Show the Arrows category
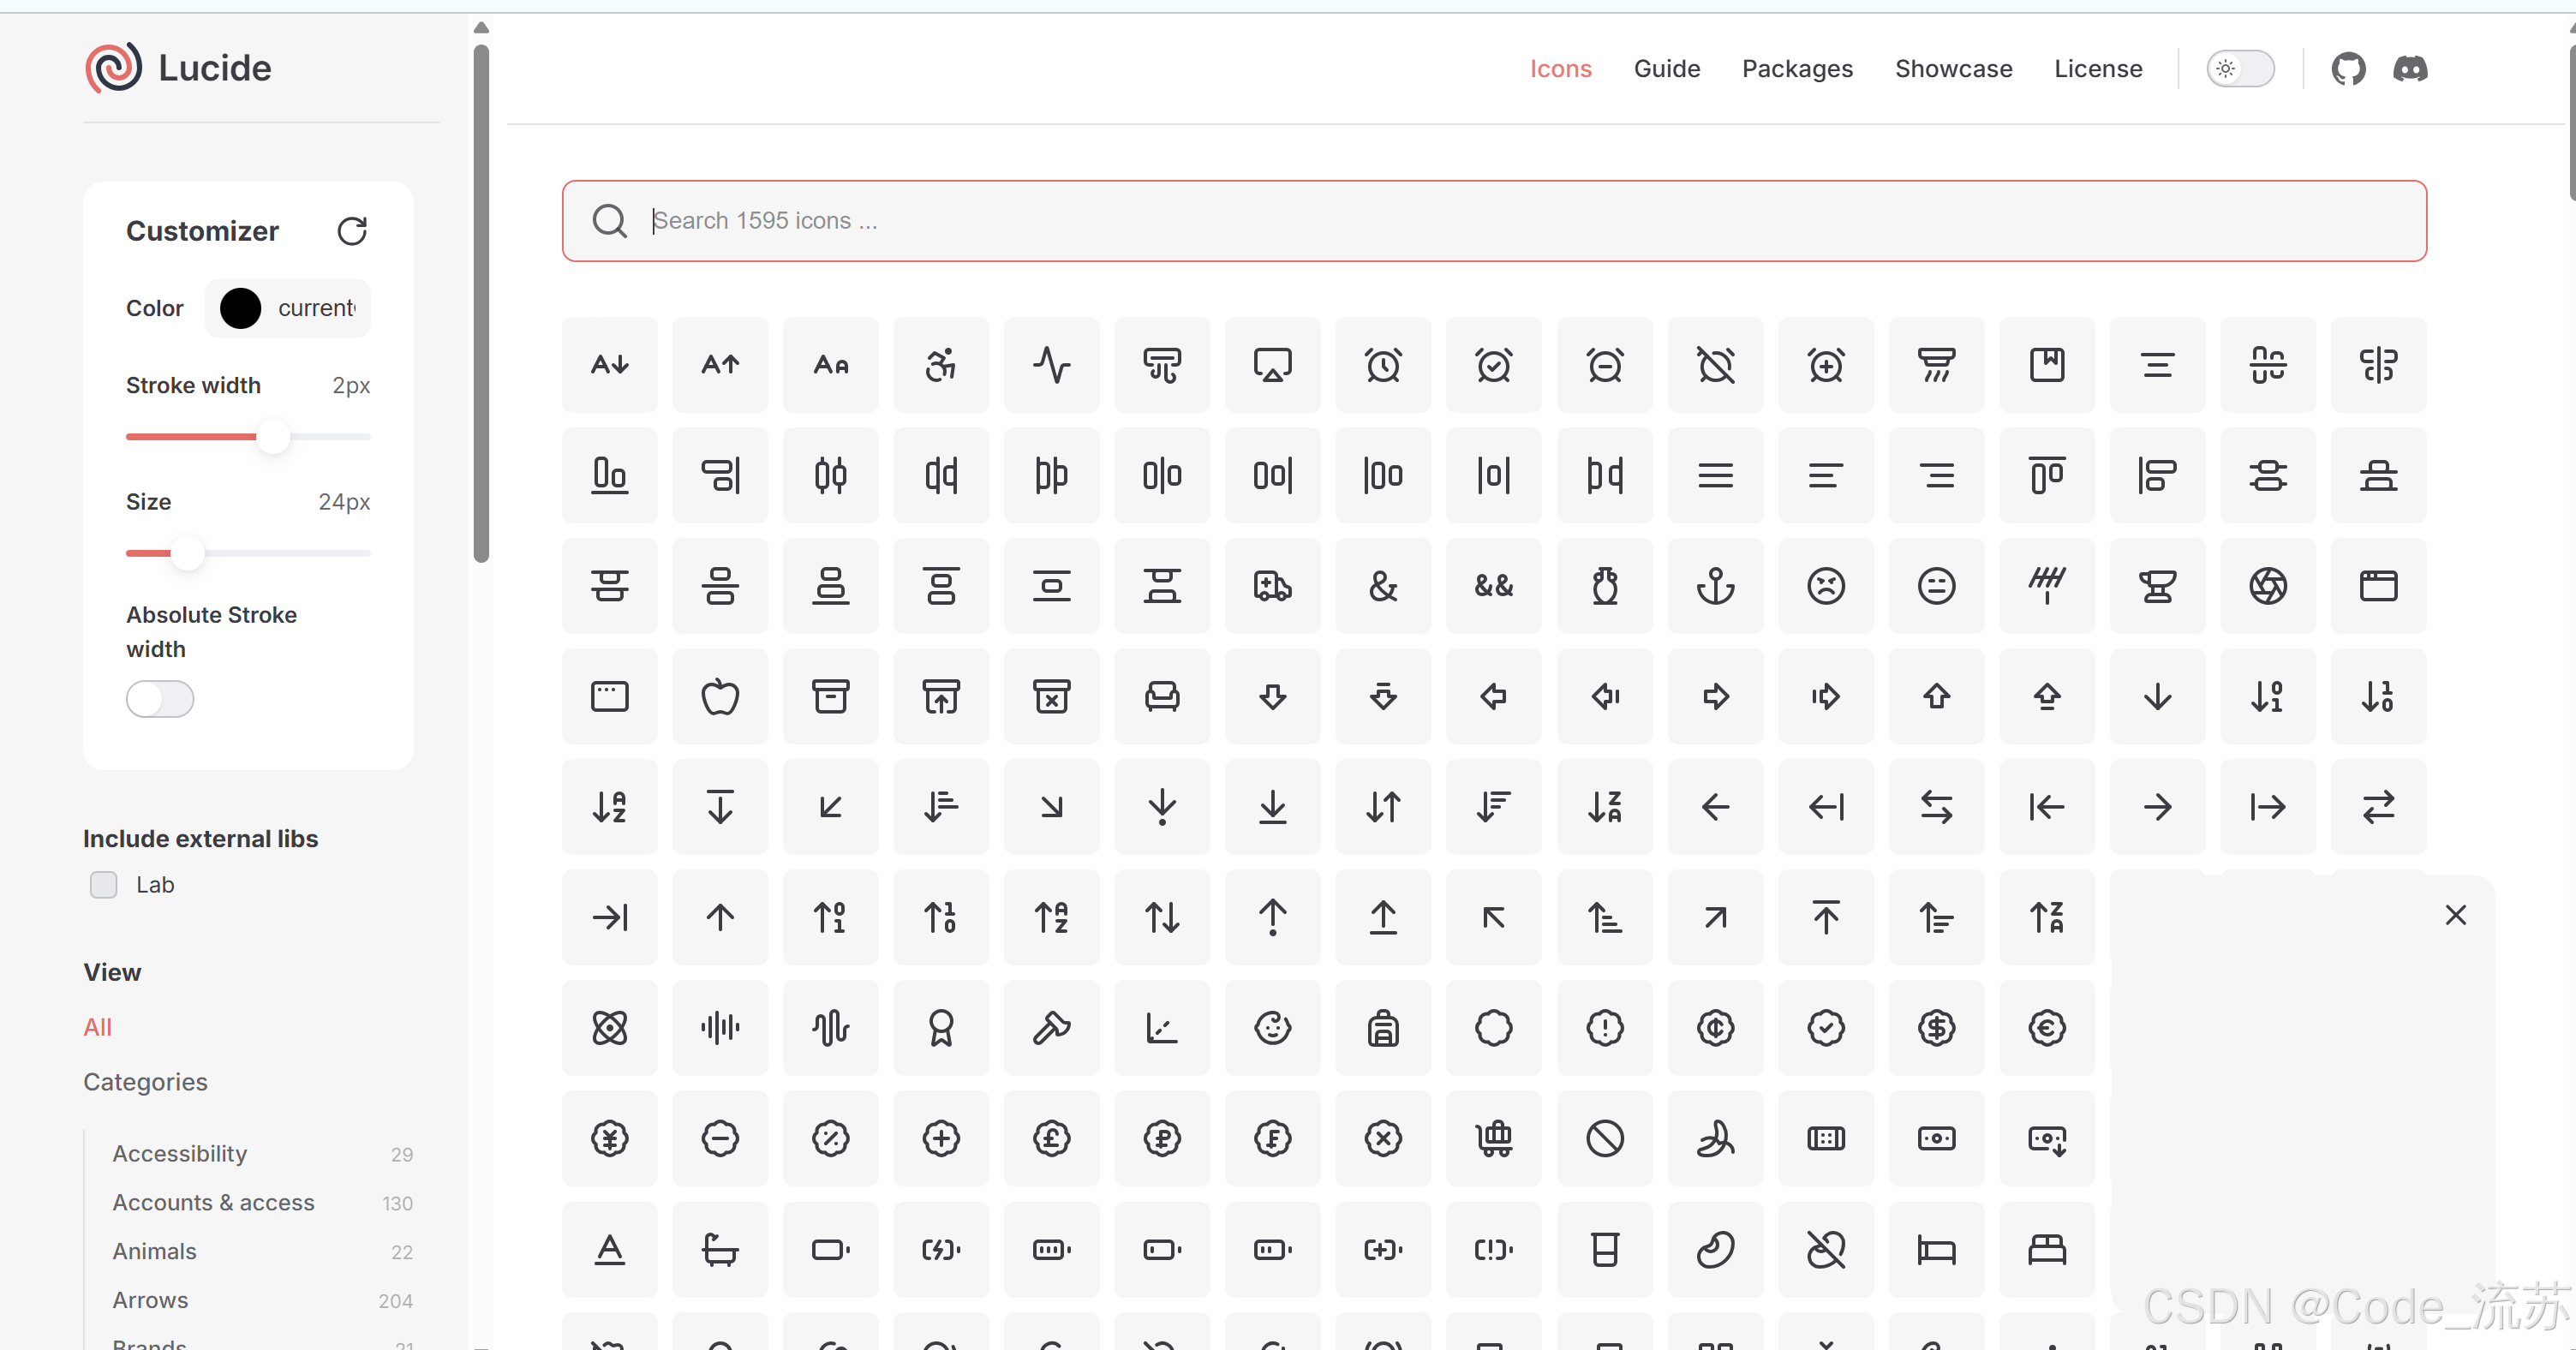Screen dimensions: 2576x1350 point(150,1300)
